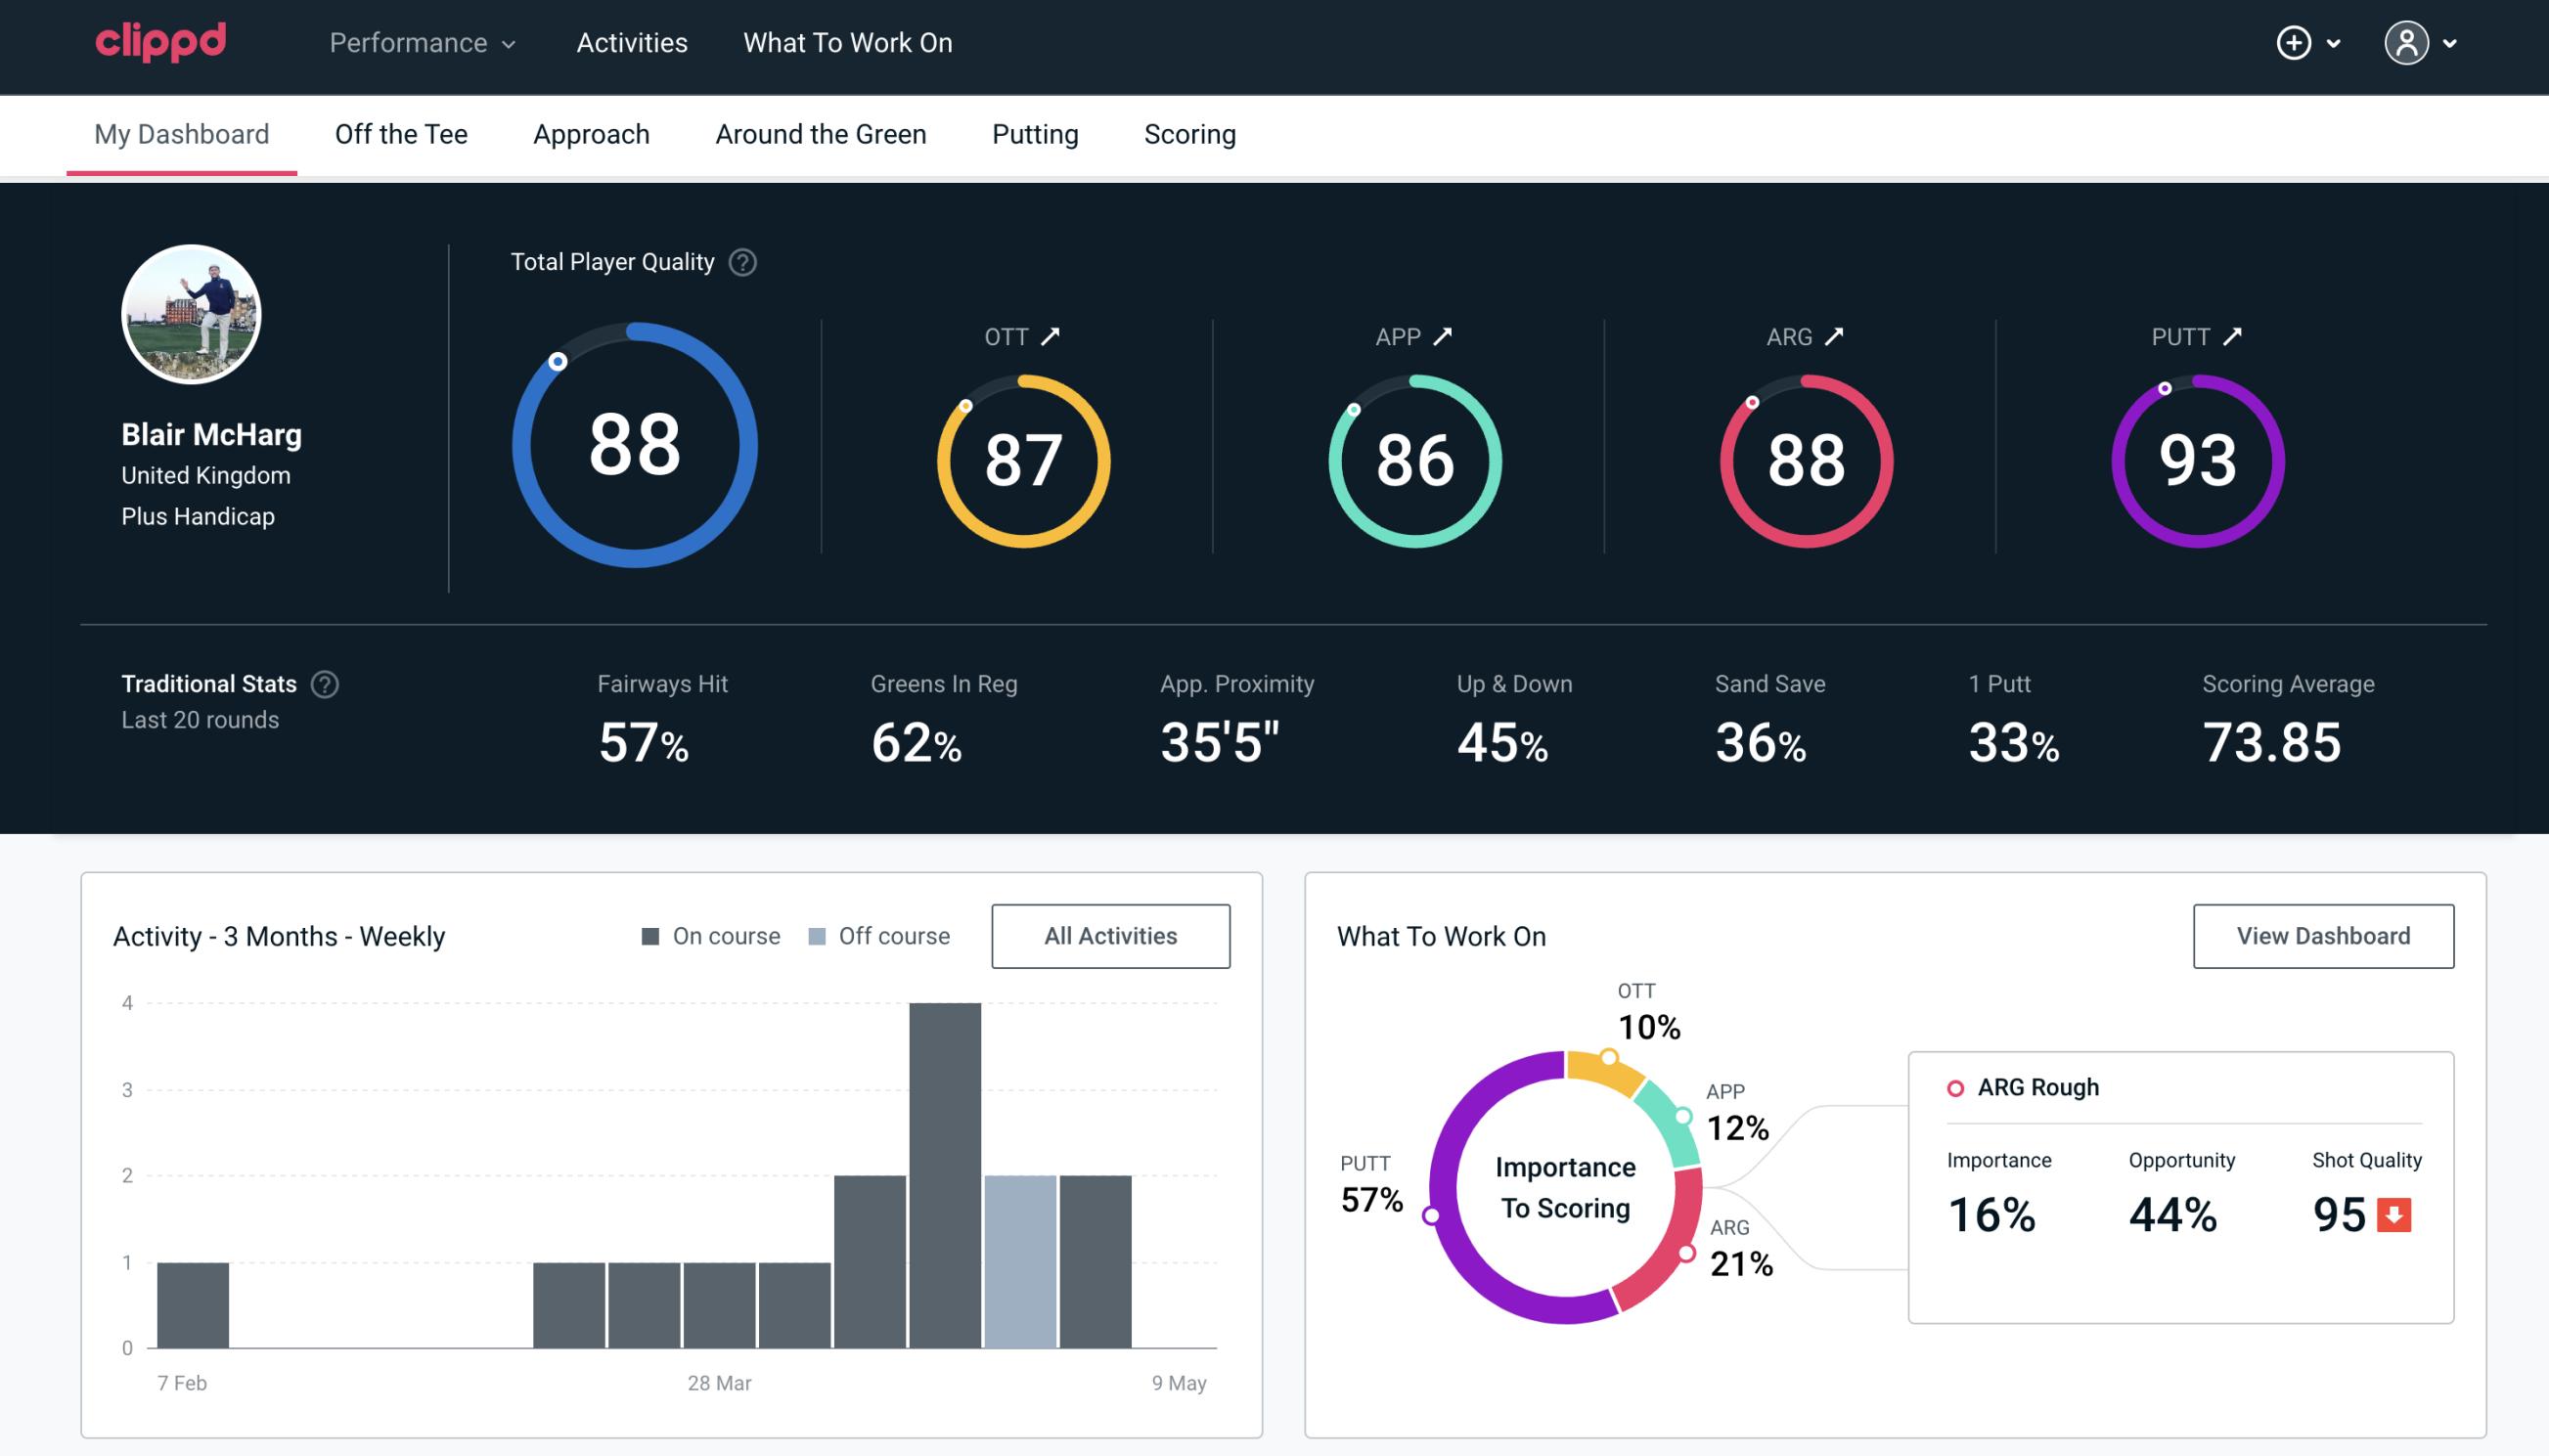2549x1456 pixels.
Task: Select the Putting tab
Action: coord(1035,133)
